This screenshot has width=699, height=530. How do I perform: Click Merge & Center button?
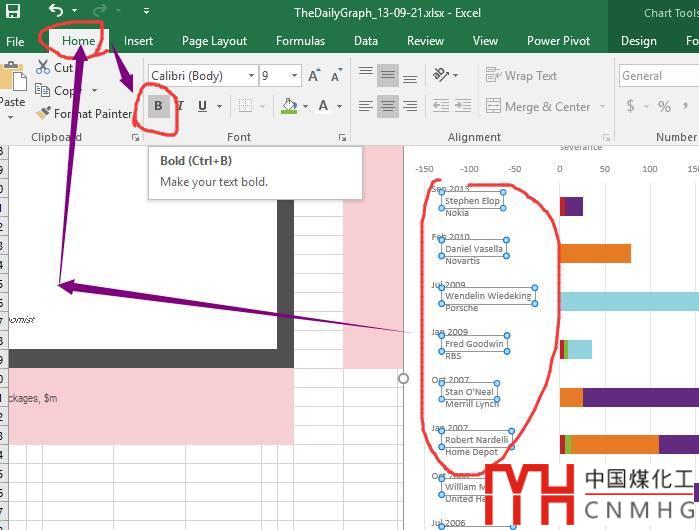(x=538, y=107)
